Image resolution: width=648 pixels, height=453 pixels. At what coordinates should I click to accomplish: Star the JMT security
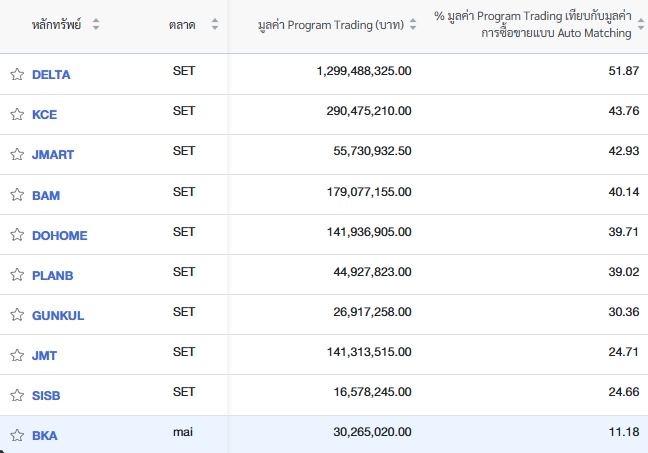point(17,355)
